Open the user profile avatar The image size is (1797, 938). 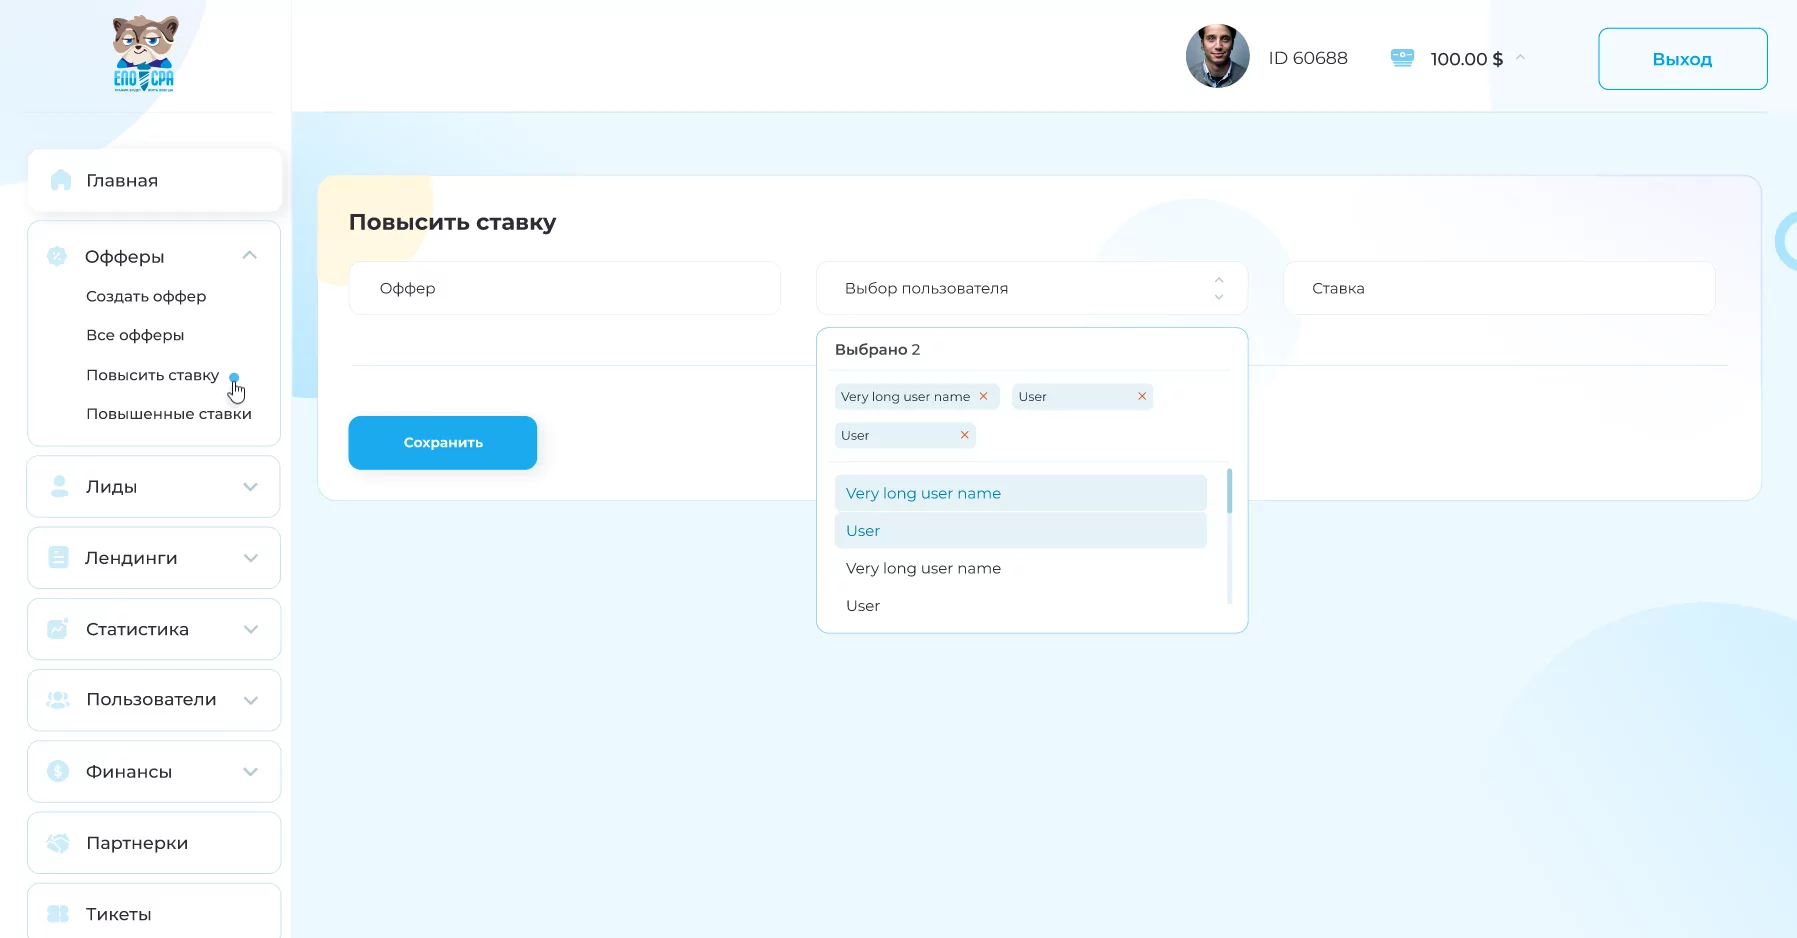pos(1217,56)
